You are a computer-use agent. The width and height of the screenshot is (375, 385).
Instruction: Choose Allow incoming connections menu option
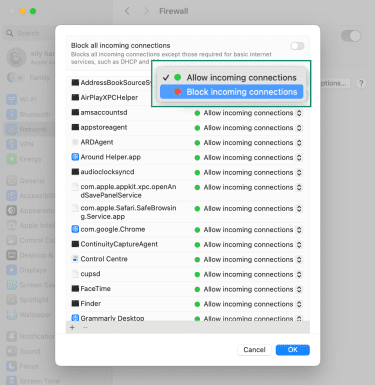231,78
